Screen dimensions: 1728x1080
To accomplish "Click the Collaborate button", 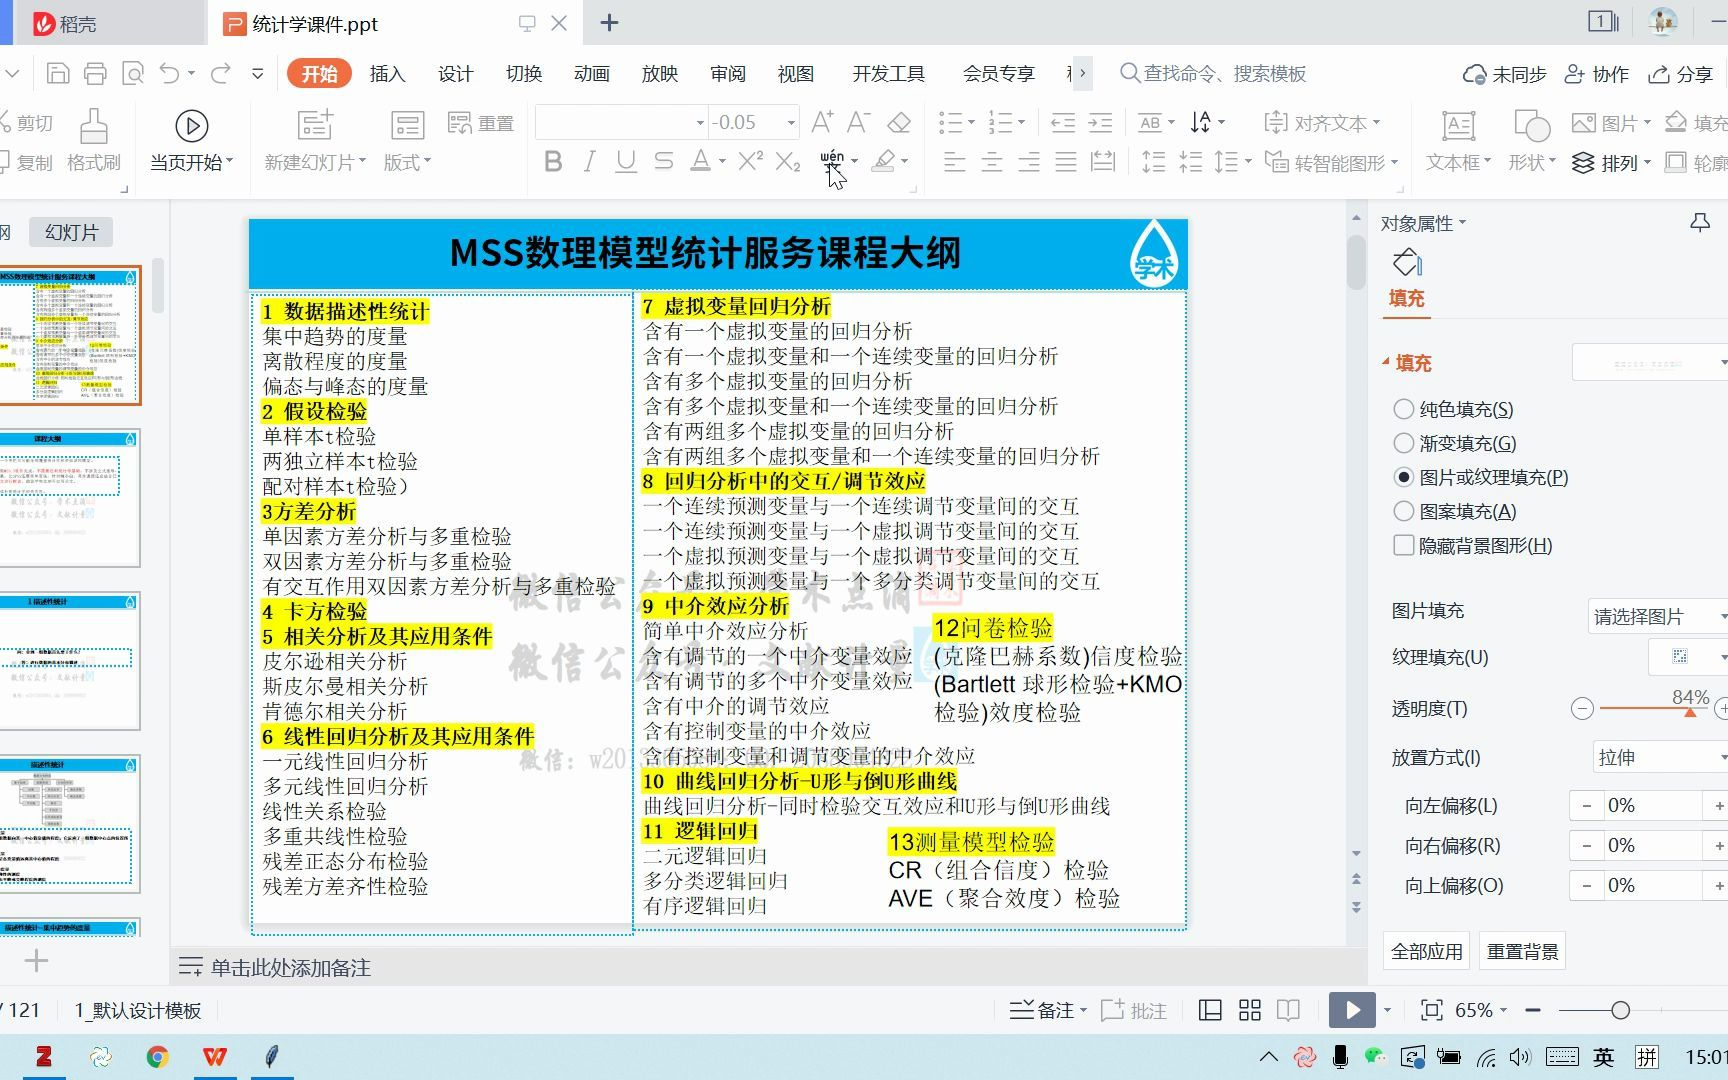I will (1597, 74).
